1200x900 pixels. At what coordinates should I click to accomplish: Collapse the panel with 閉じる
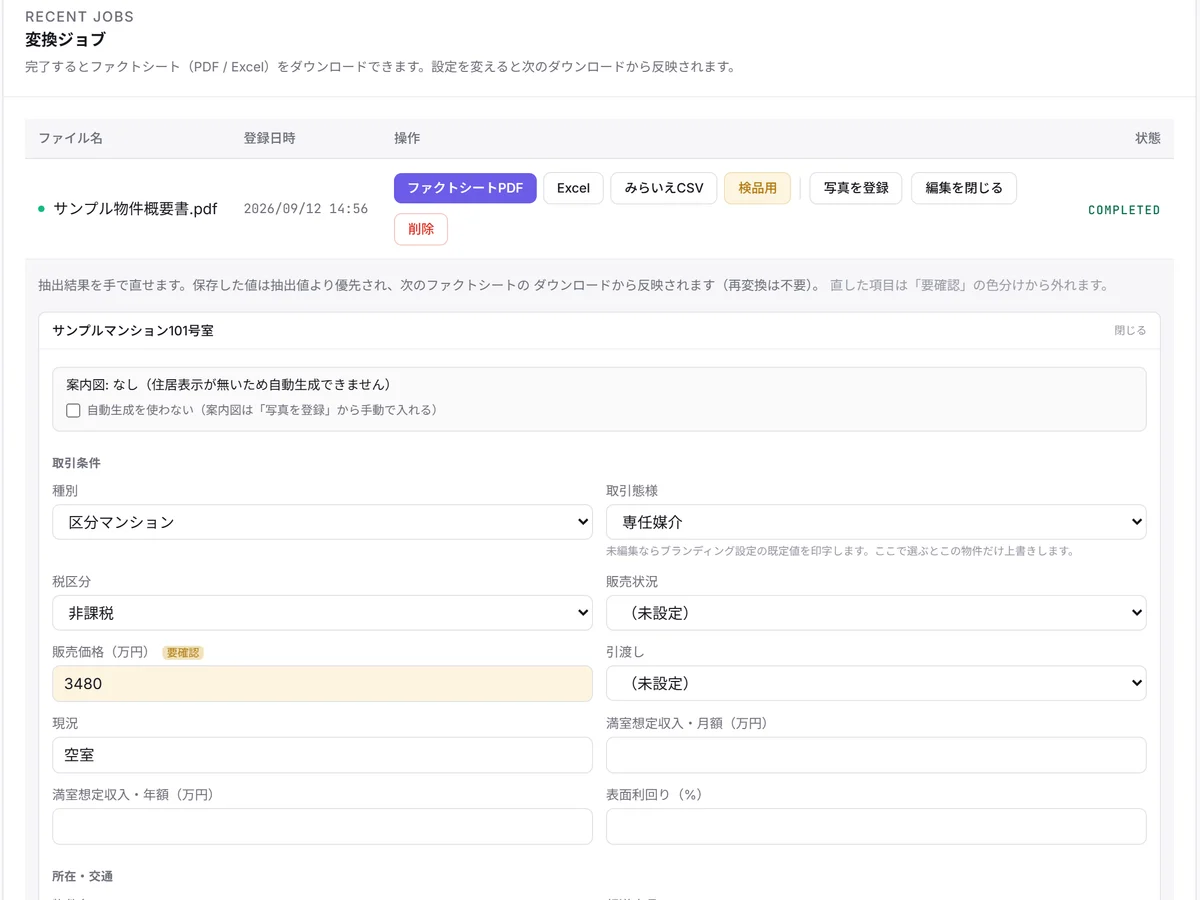(x=1130, y=330)
